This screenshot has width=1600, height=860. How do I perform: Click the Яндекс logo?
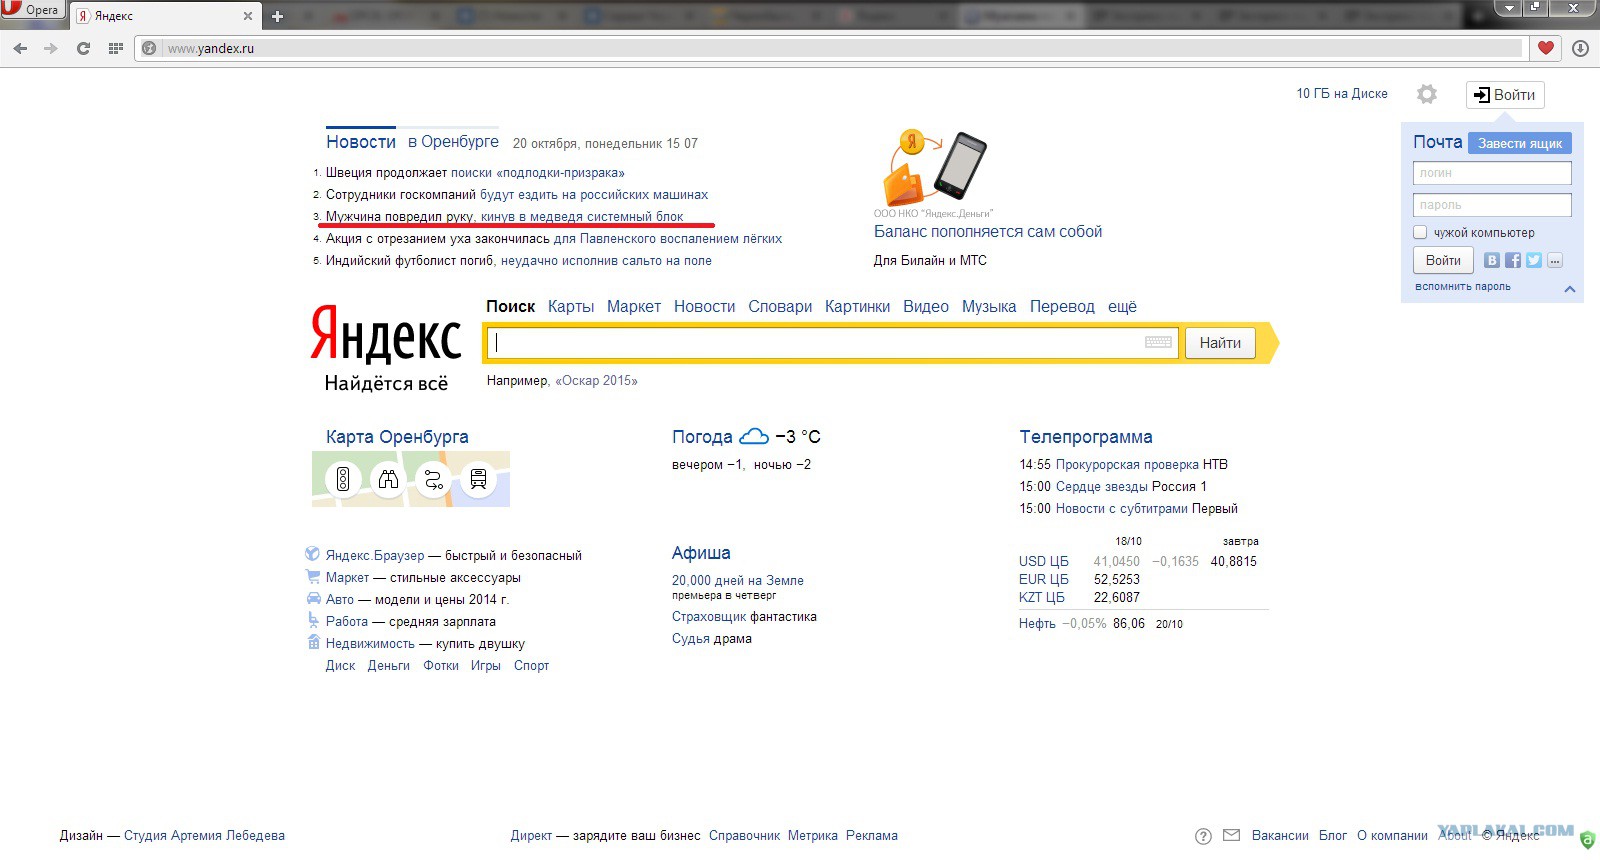point(386,333)
